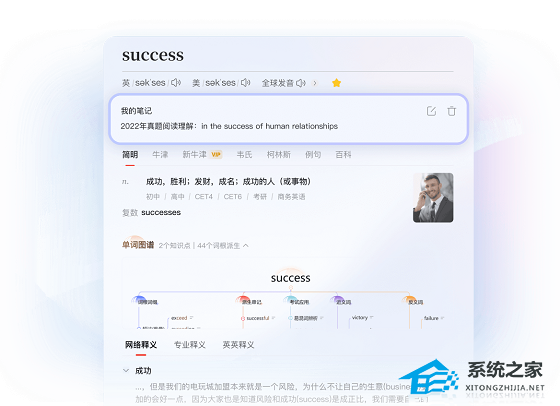The height and width of the screenshot is (406, 560).
Task: Edit my note with the pencil icon
Action: tap(431, 111)
